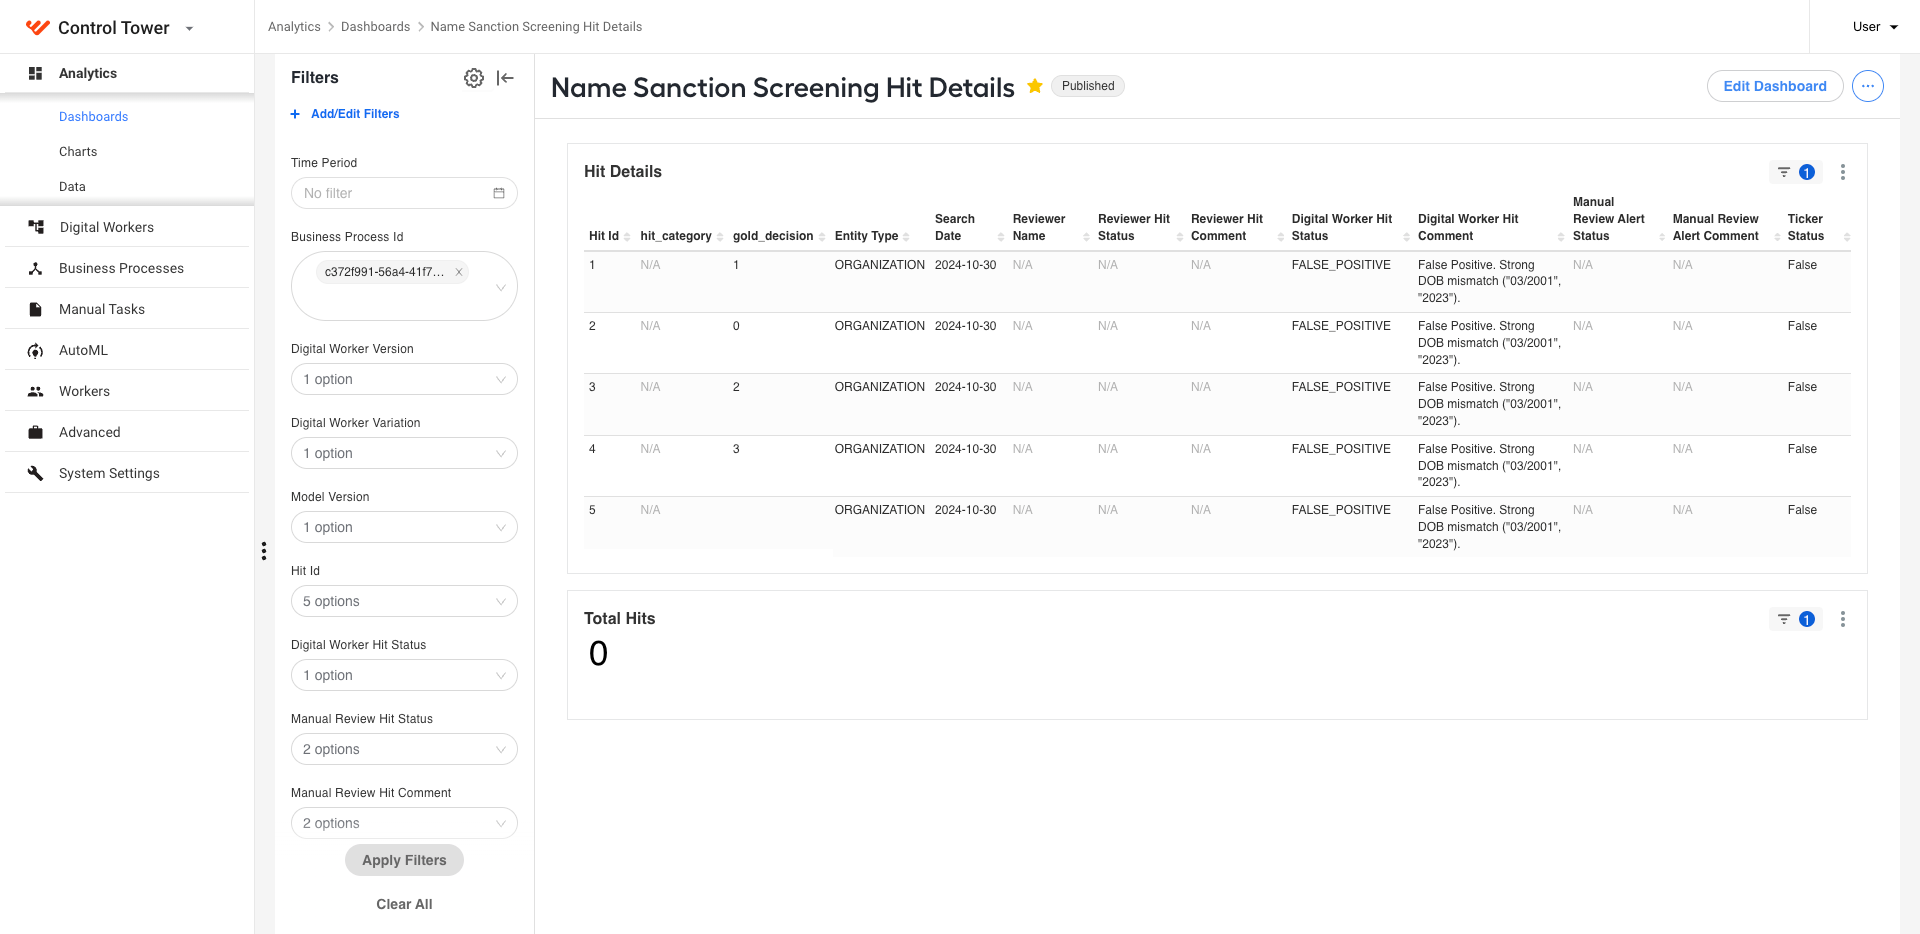The height and width of the screenshot is (934, 1920).
Task: Sort table by Digital Worker Hit Comment
Action: pos(1561,237)
